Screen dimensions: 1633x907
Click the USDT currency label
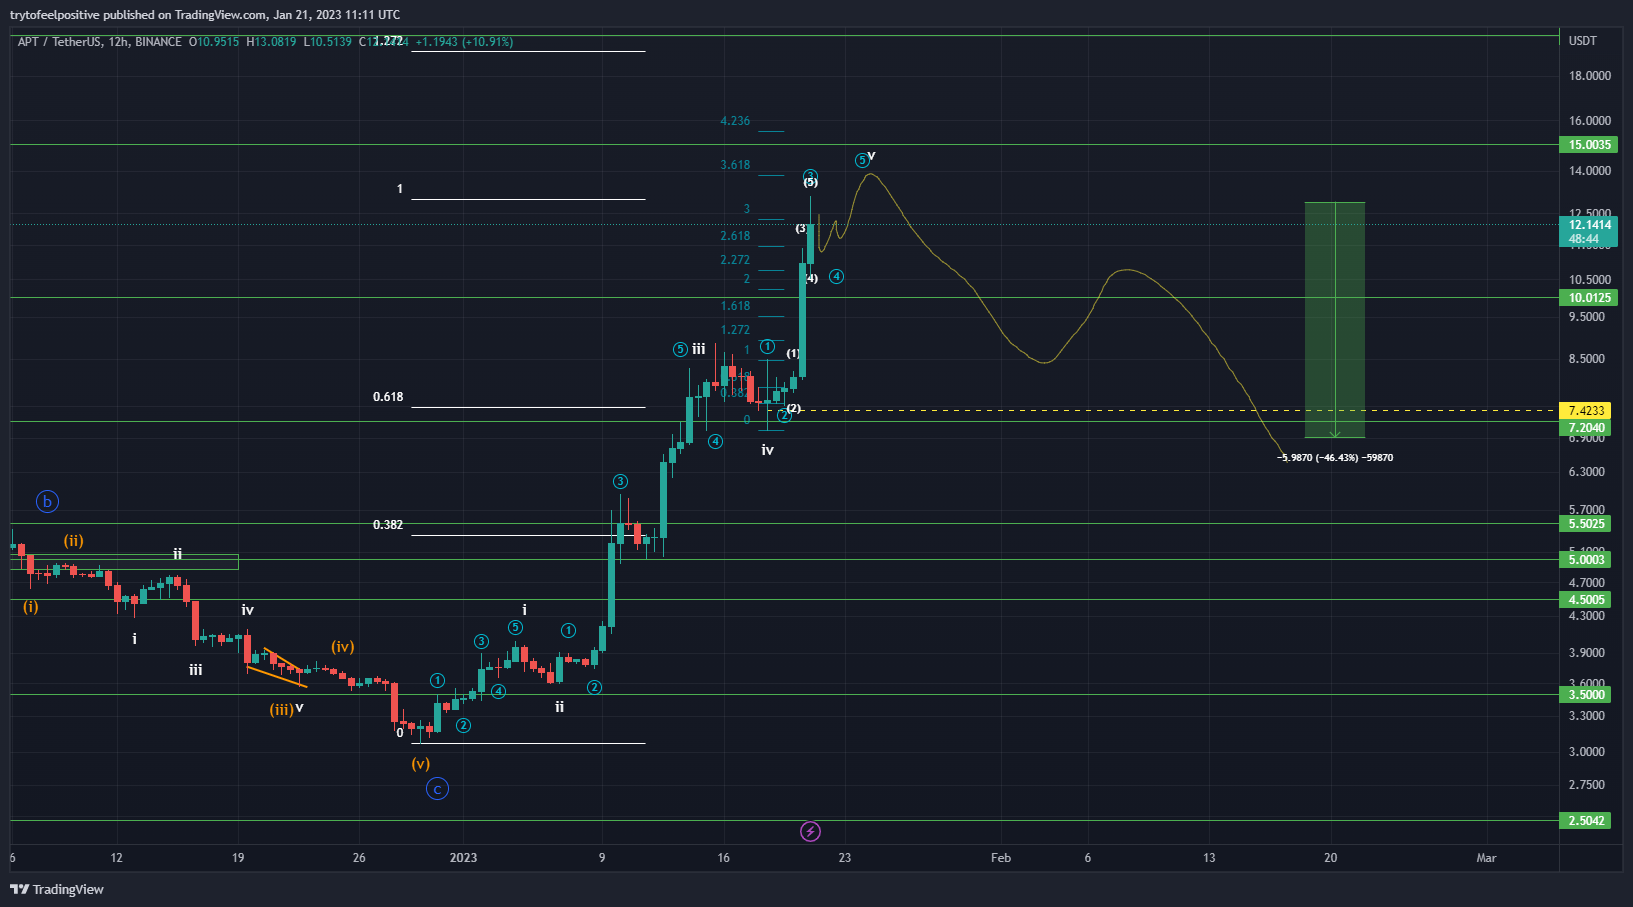coord(1583,41)
